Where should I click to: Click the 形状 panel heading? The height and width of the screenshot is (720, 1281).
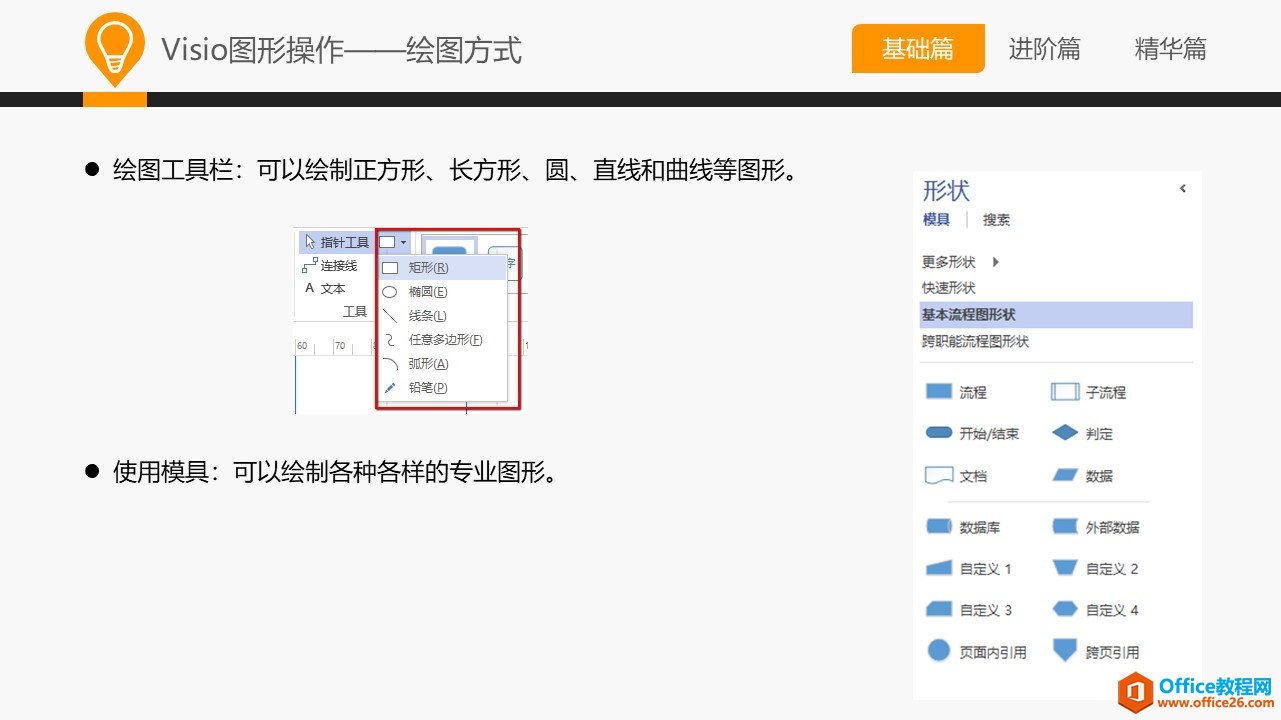click(x=946, y=190)
